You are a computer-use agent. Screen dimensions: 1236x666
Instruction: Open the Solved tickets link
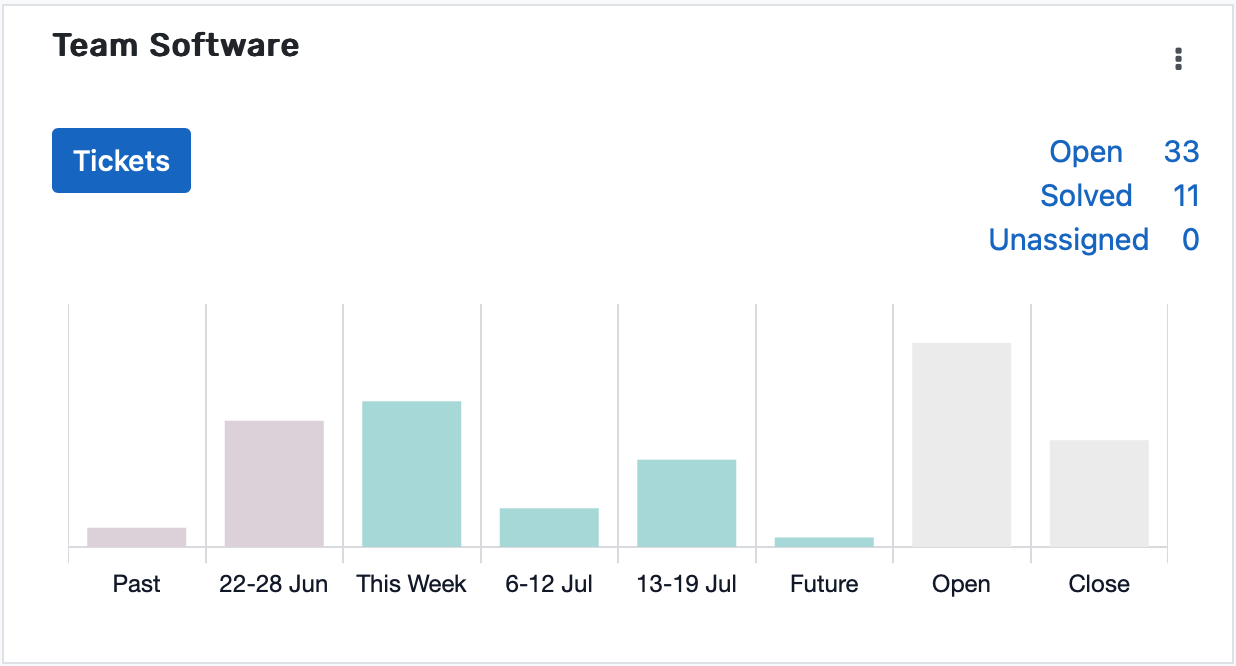click(1086, 196)
